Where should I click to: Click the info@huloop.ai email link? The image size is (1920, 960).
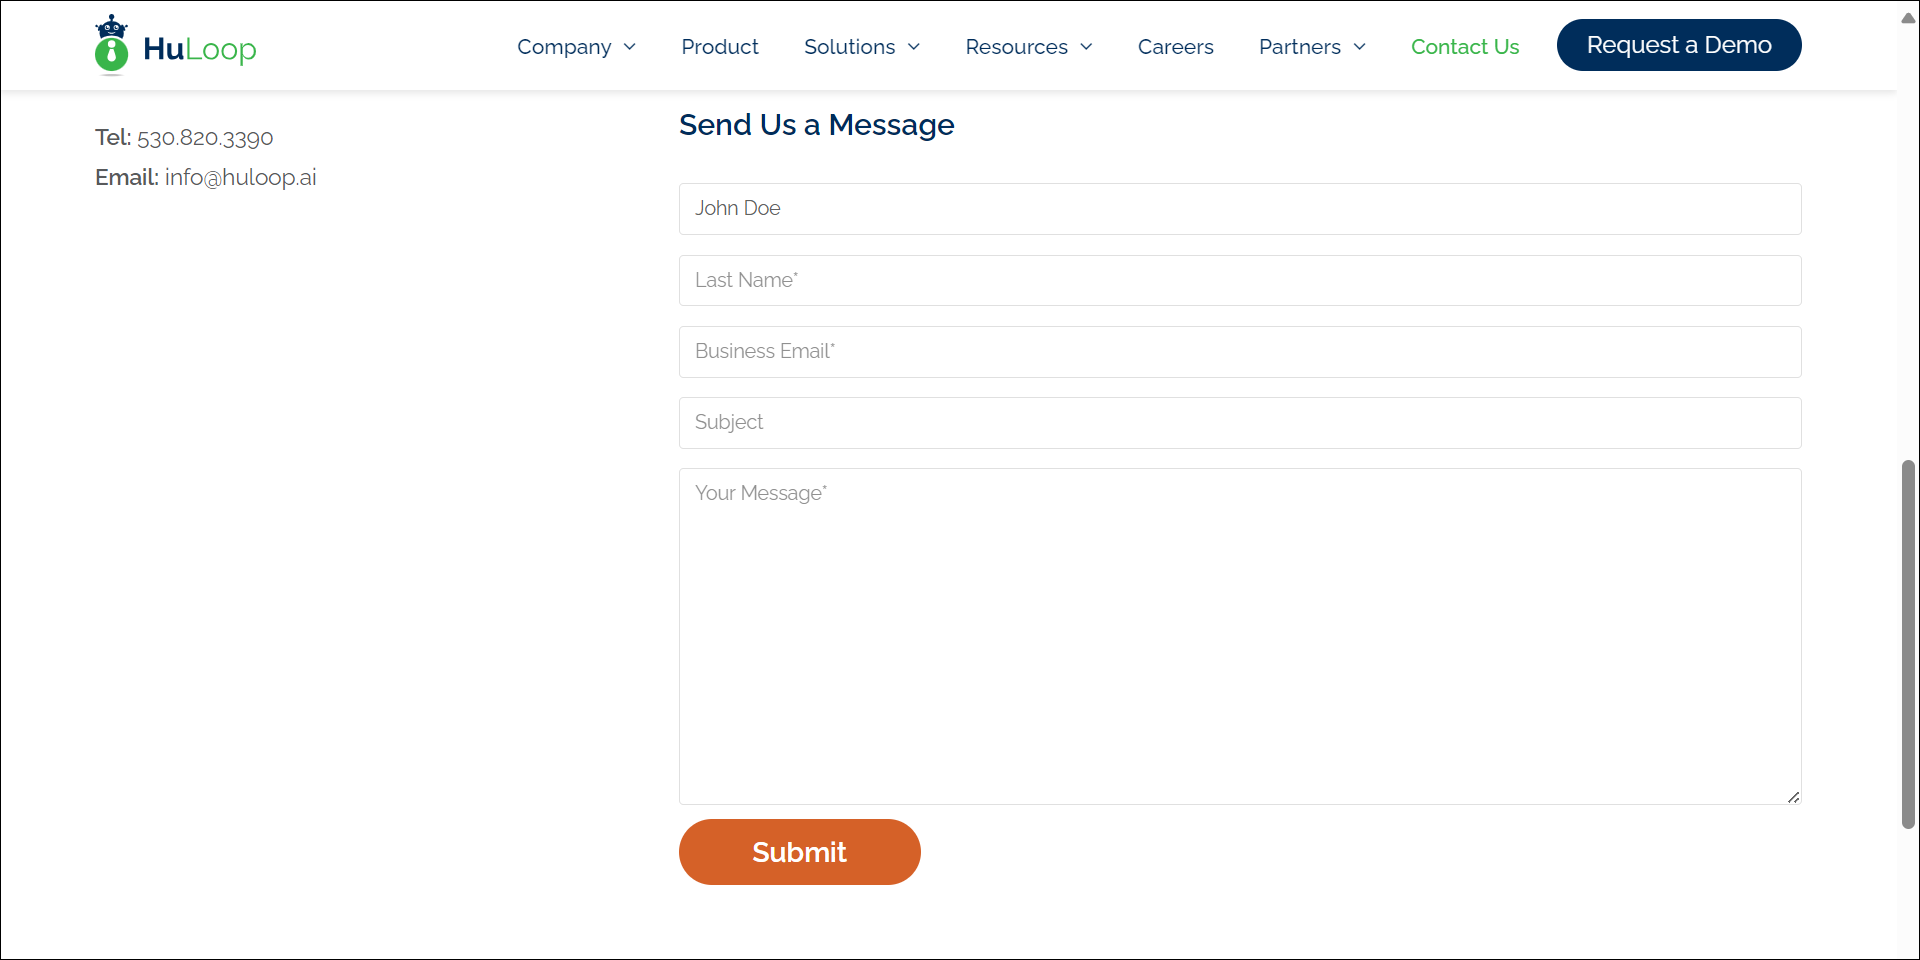tap(240, 178)
